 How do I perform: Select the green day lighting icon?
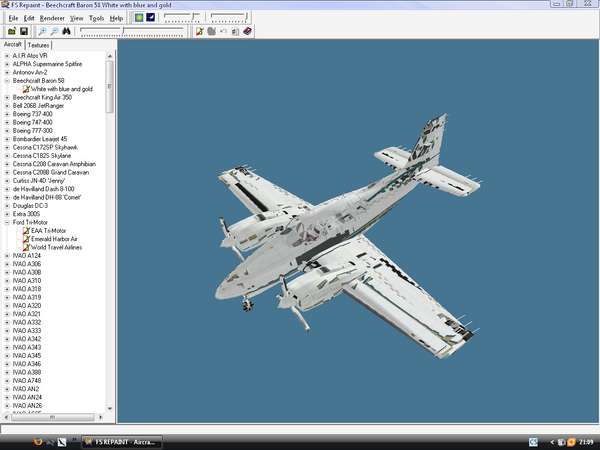pos(139,17)
